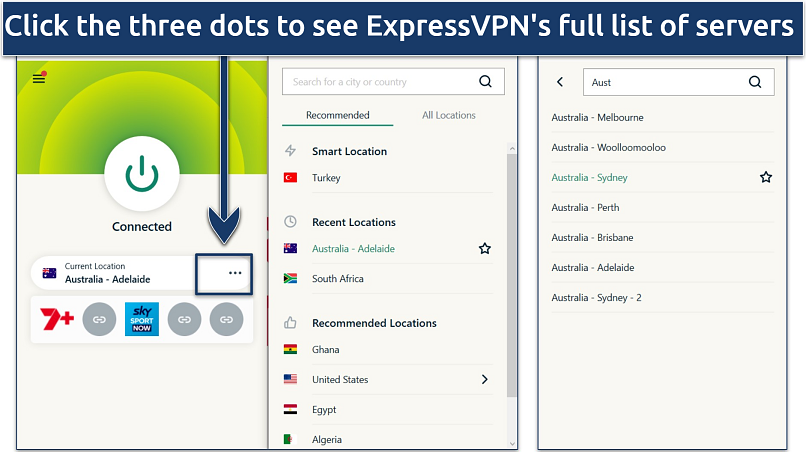
Task: Open the last link shortcut in row
Action: click(227, 319)
